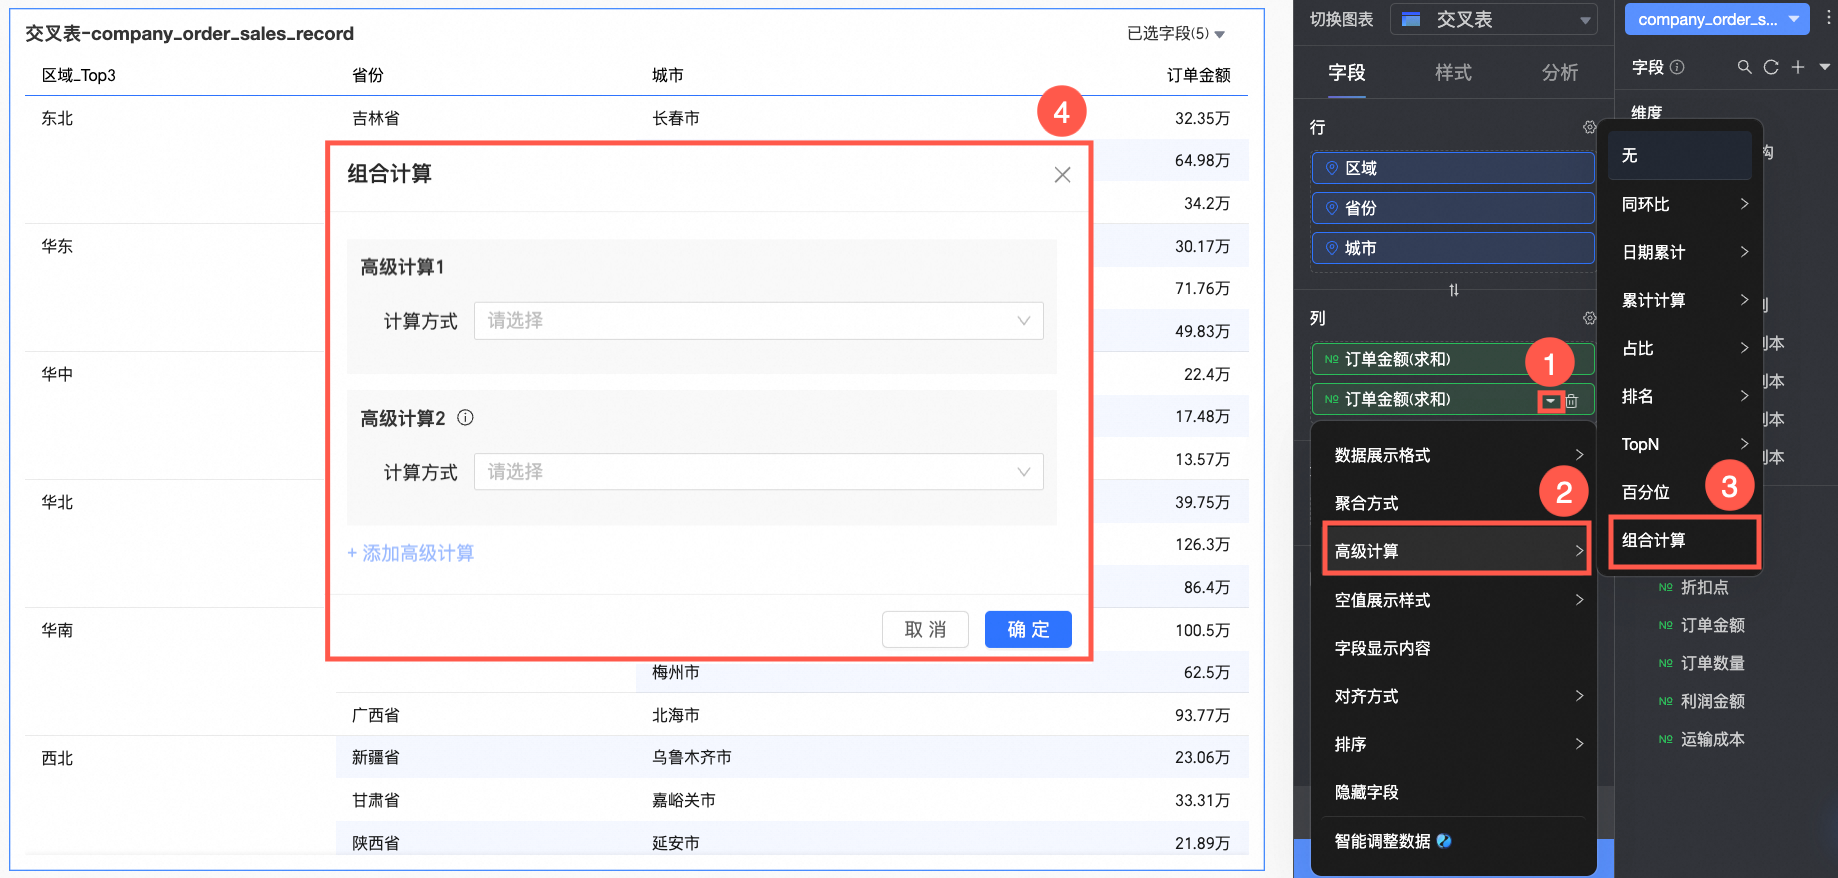Viewport: 1838px width, 878px height.
Task: Click the refresh icon in 字段 panel
Action: [1771, 67]
